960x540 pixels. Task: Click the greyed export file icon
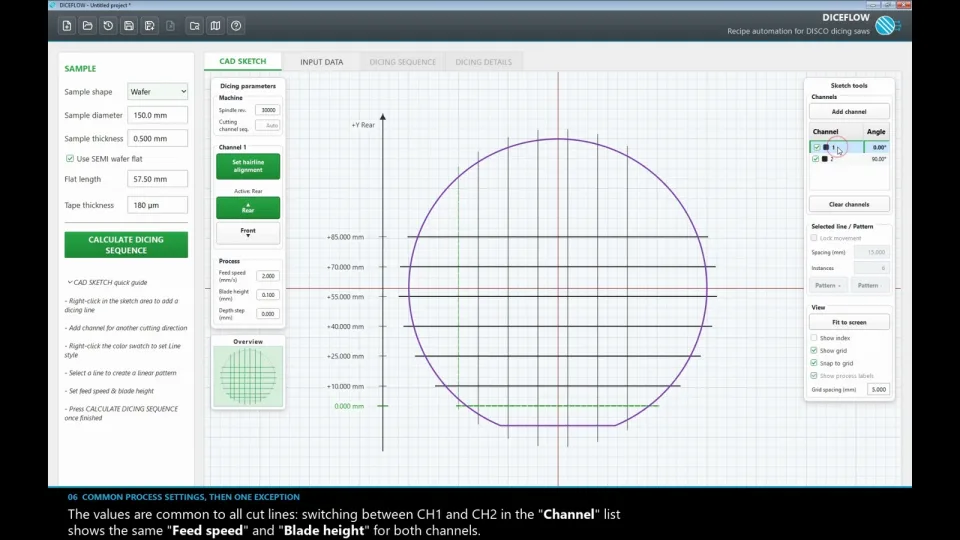(170, 26)
